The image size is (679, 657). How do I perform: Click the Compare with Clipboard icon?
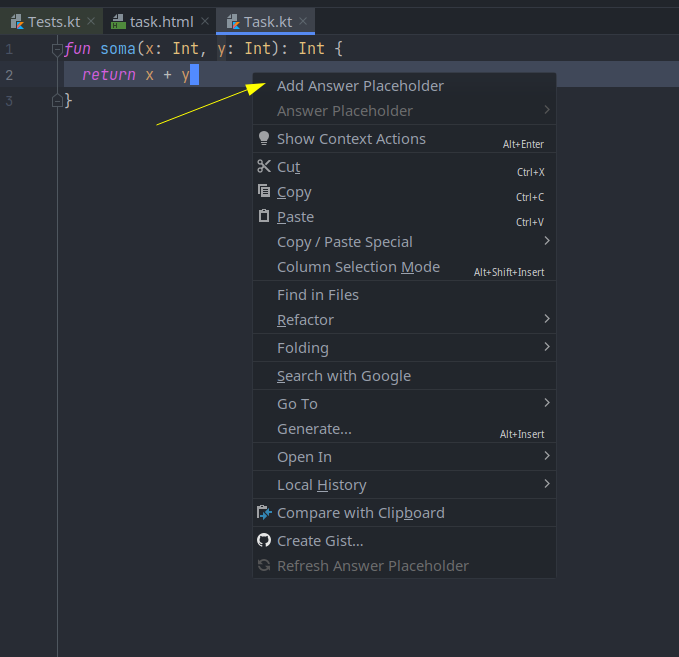click(264, 513)
